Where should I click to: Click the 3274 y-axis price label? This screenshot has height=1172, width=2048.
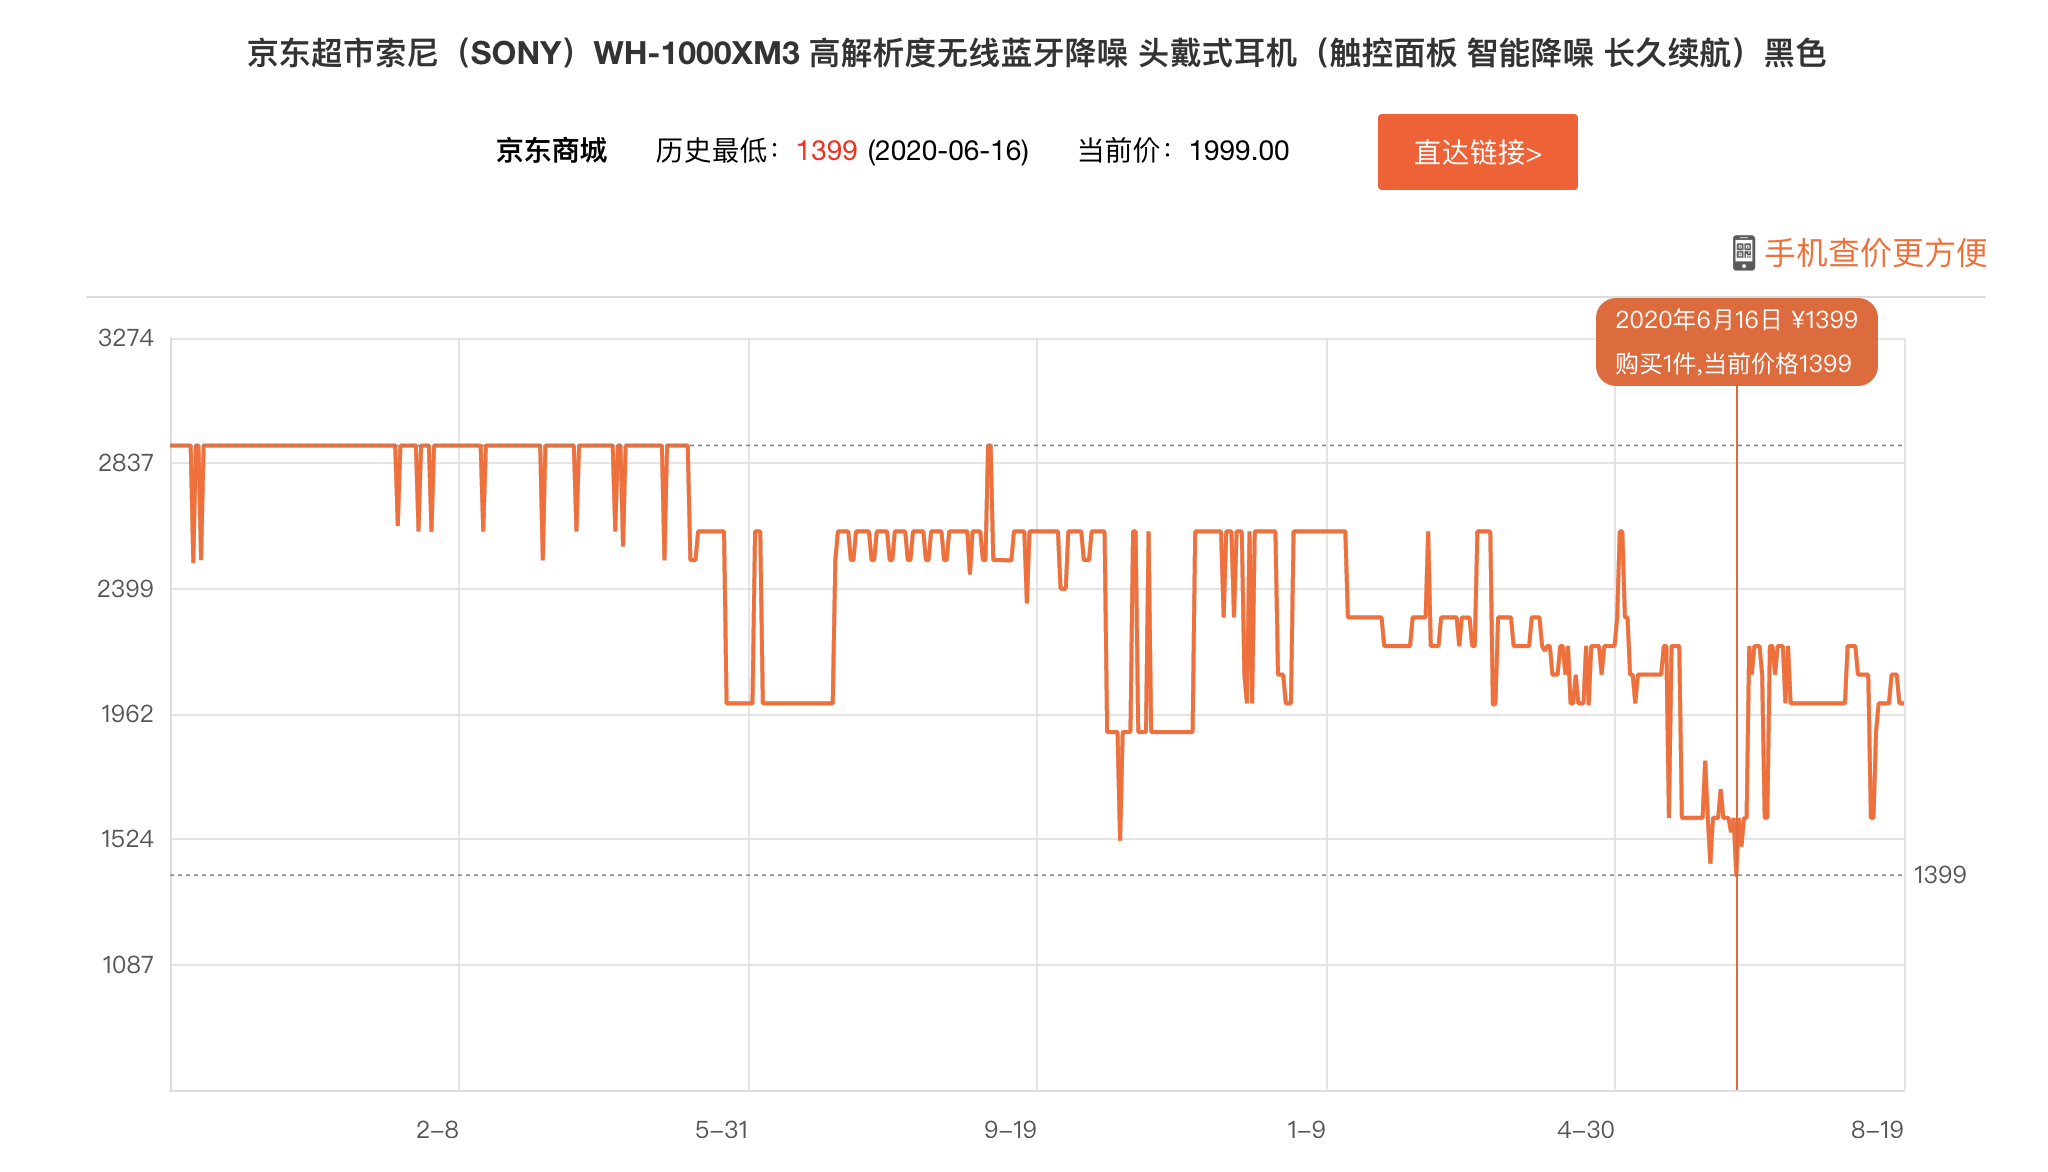126,338
